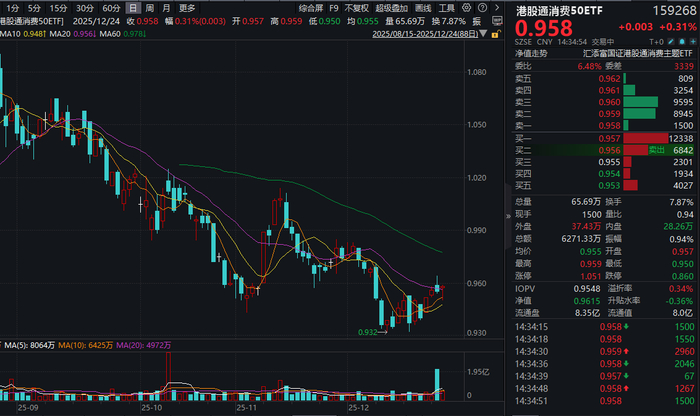
Task: Click the plus add-to-watchlist icon
Action: (693, 42)
